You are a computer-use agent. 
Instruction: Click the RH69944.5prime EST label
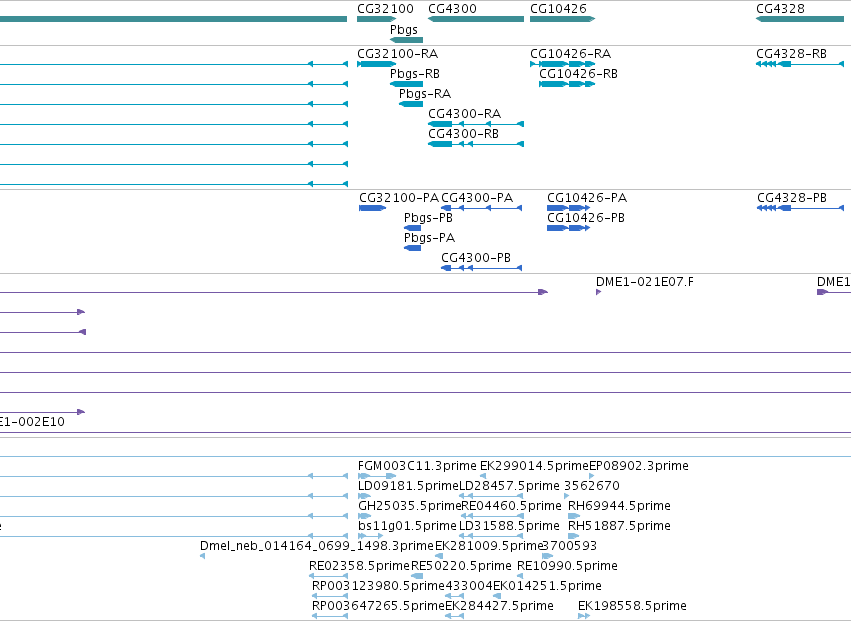point(619,506)
